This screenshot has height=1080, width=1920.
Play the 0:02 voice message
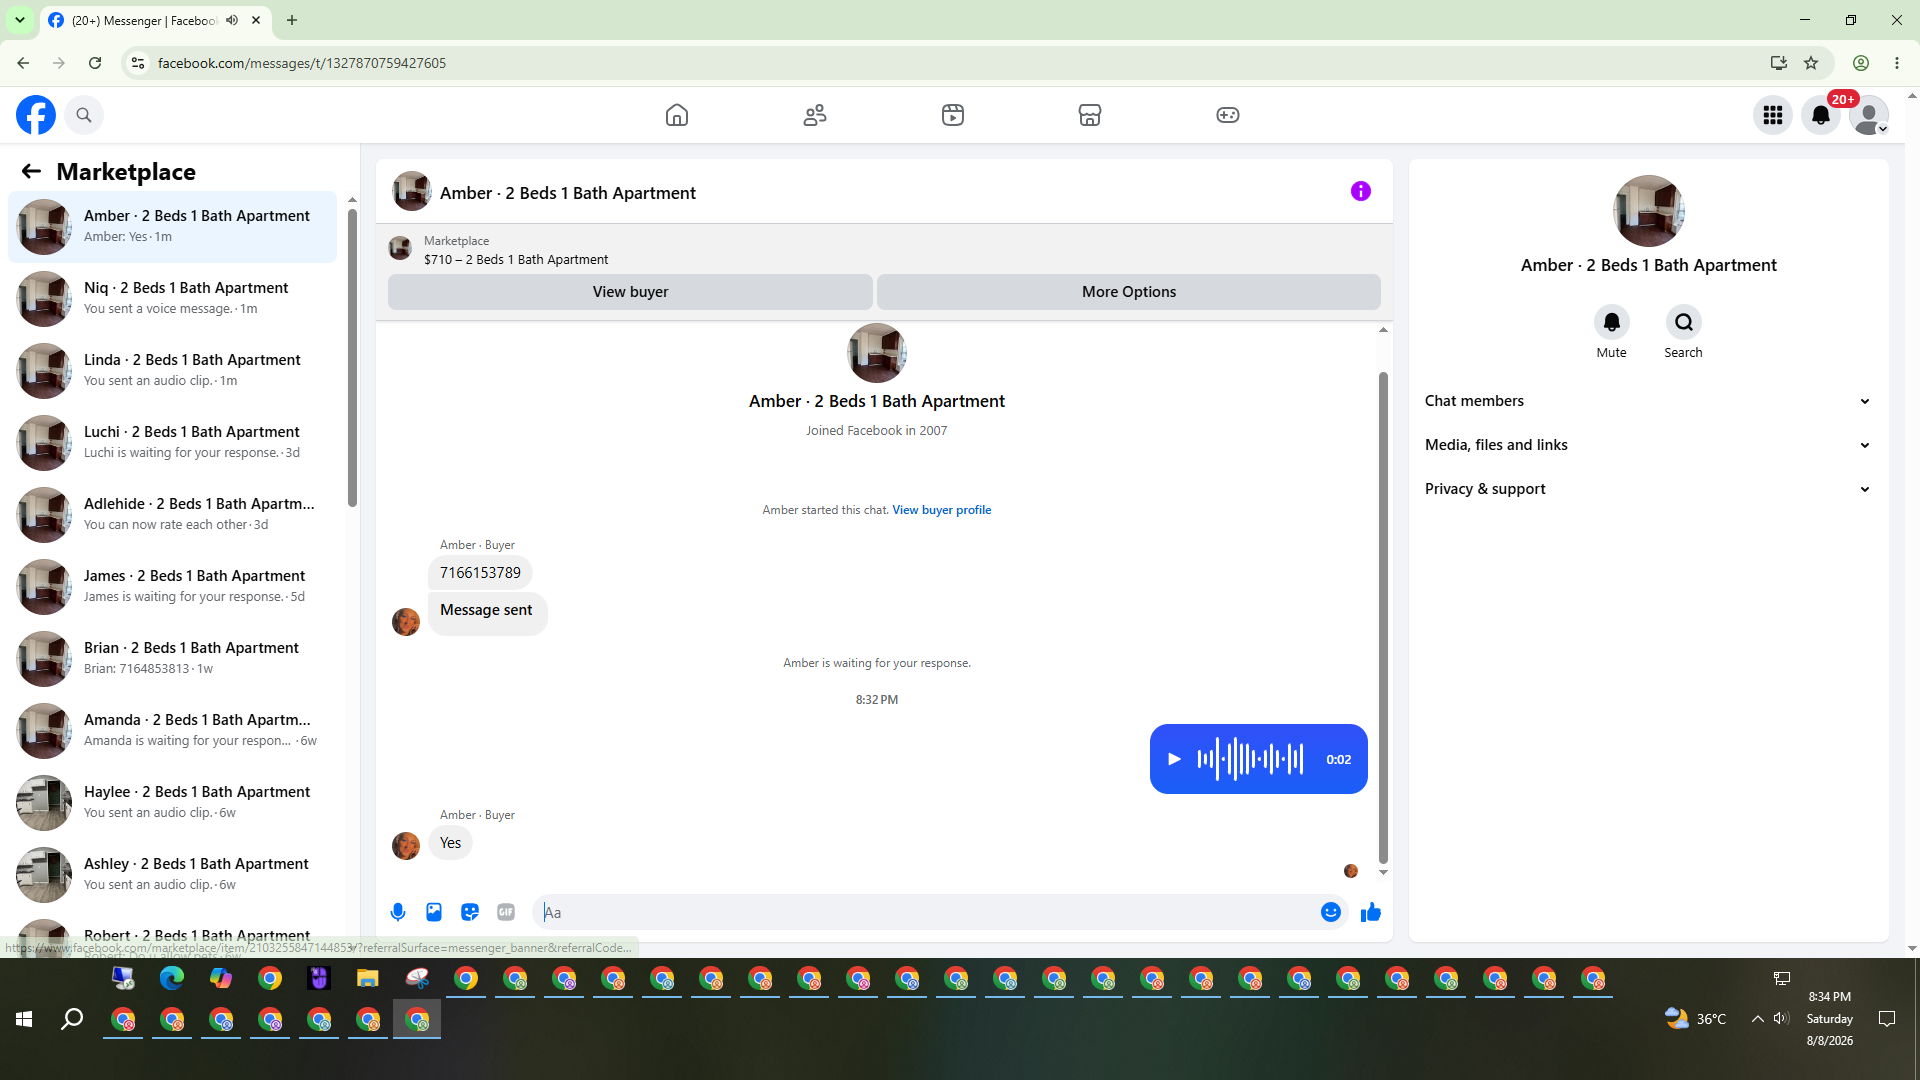point(1174,759)
